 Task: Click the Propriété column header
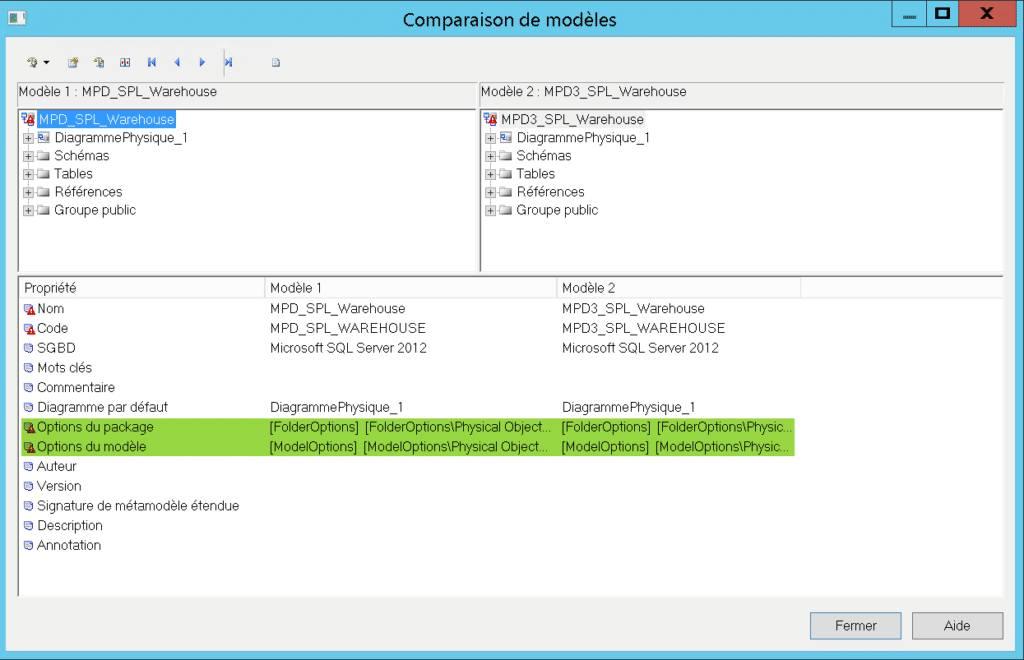click(x=142, y=288)
